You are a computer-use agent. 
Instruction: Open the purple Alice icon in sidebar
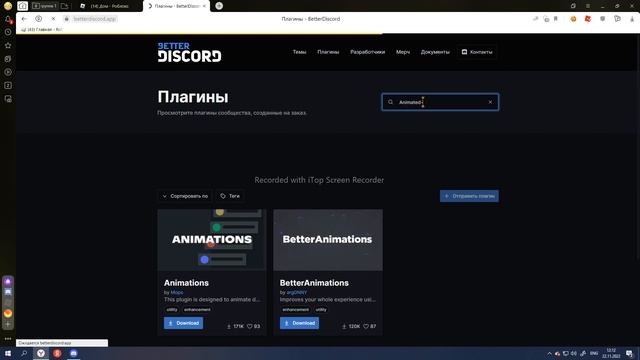click(x=8, y=281)
